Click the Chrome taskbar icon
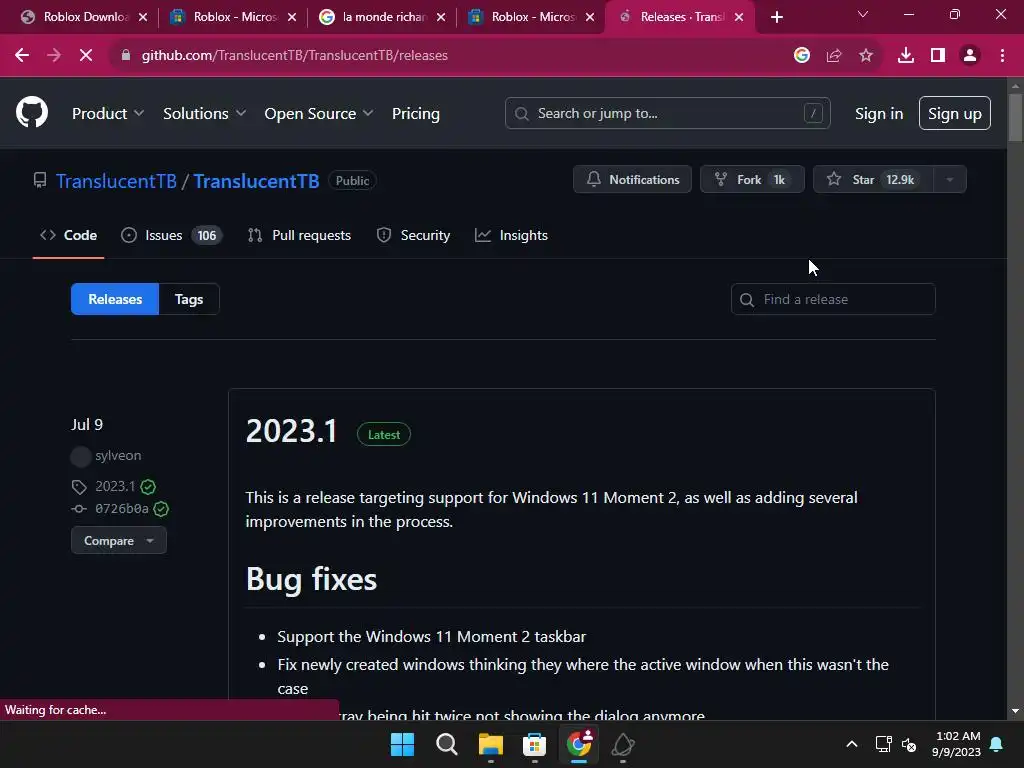Viewport: 1024px width, 768px height. 579,744
